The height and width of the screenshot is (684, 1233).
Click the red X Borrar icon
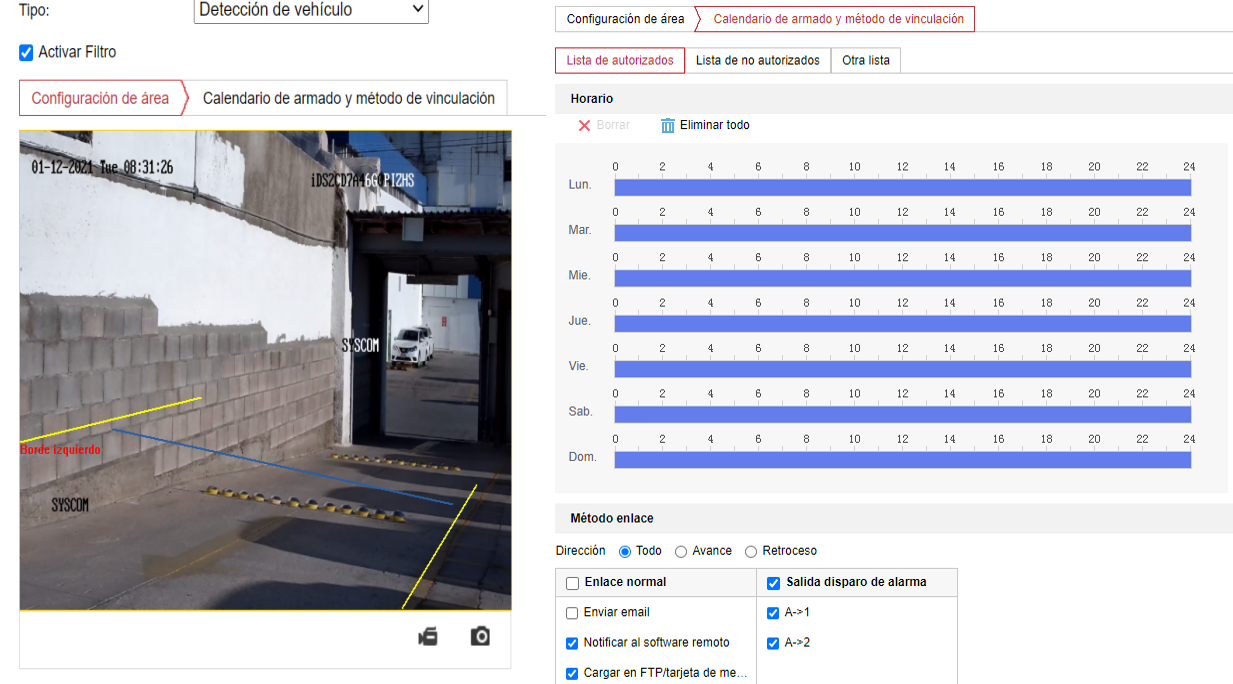click(x=584, y=125)
